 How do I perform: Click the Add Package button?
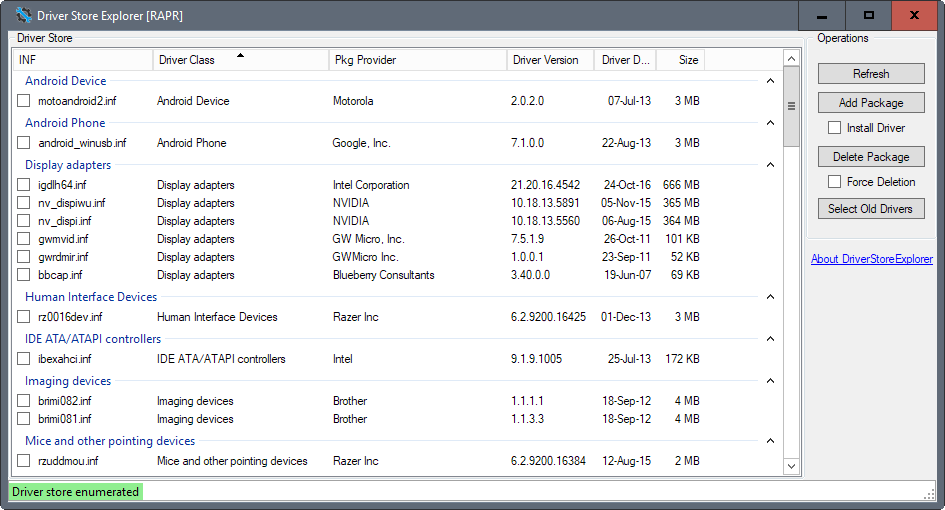tap(871, 102)
